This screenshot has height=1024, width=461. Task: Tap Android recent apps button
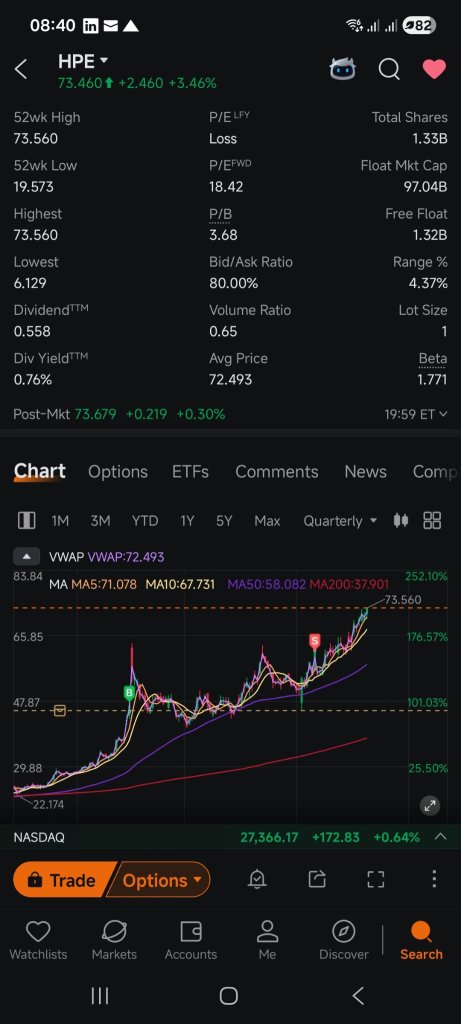click(100, 996)
